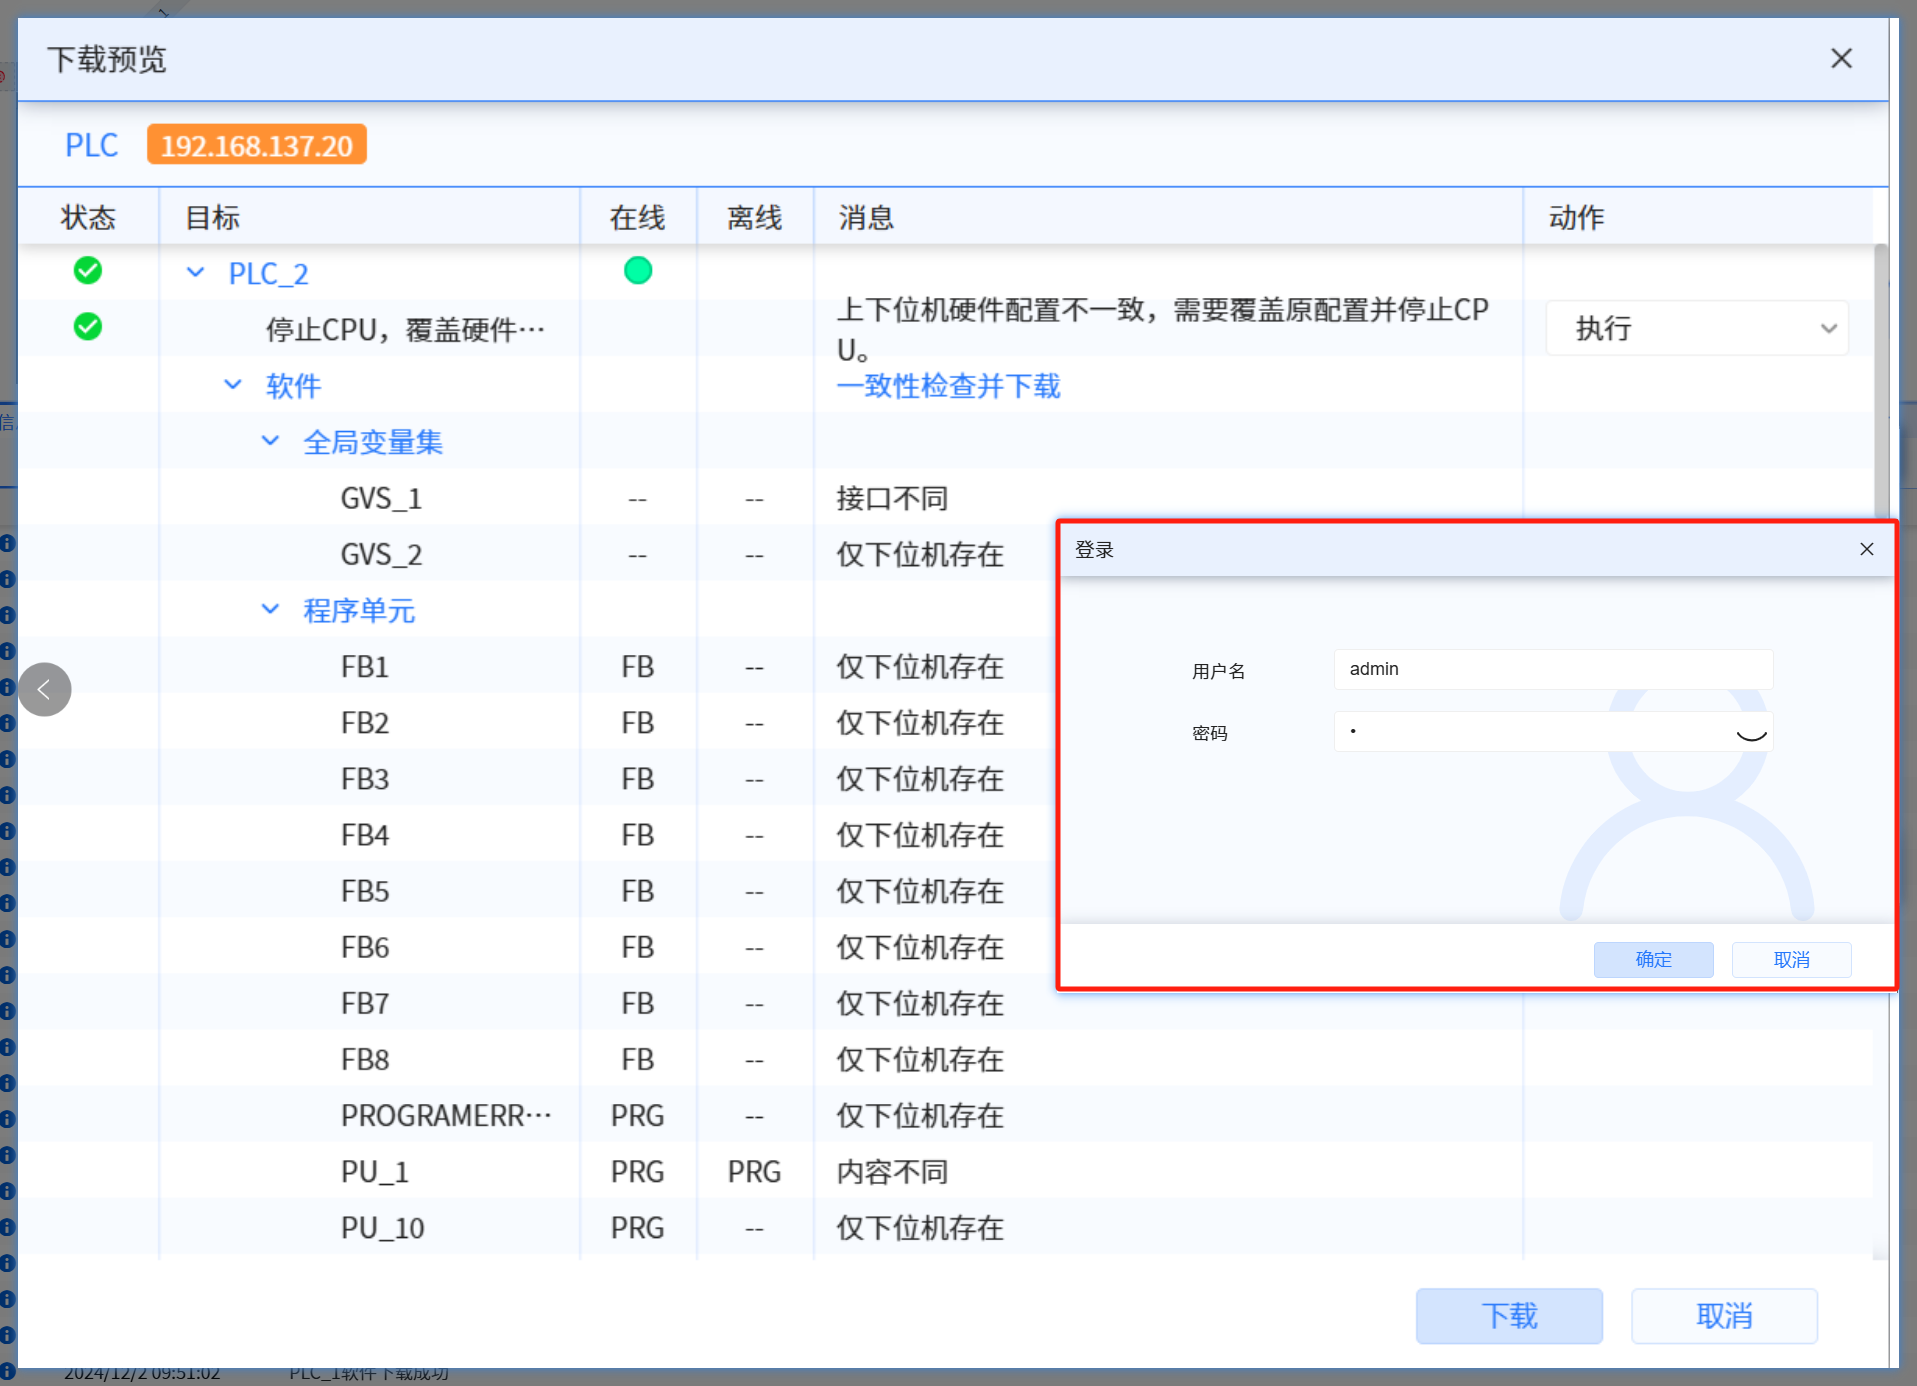The width and height of the screenshot is (1917, 1386).
Task: Click the green success check beside PLC_2
Action: tap(87, 270)
